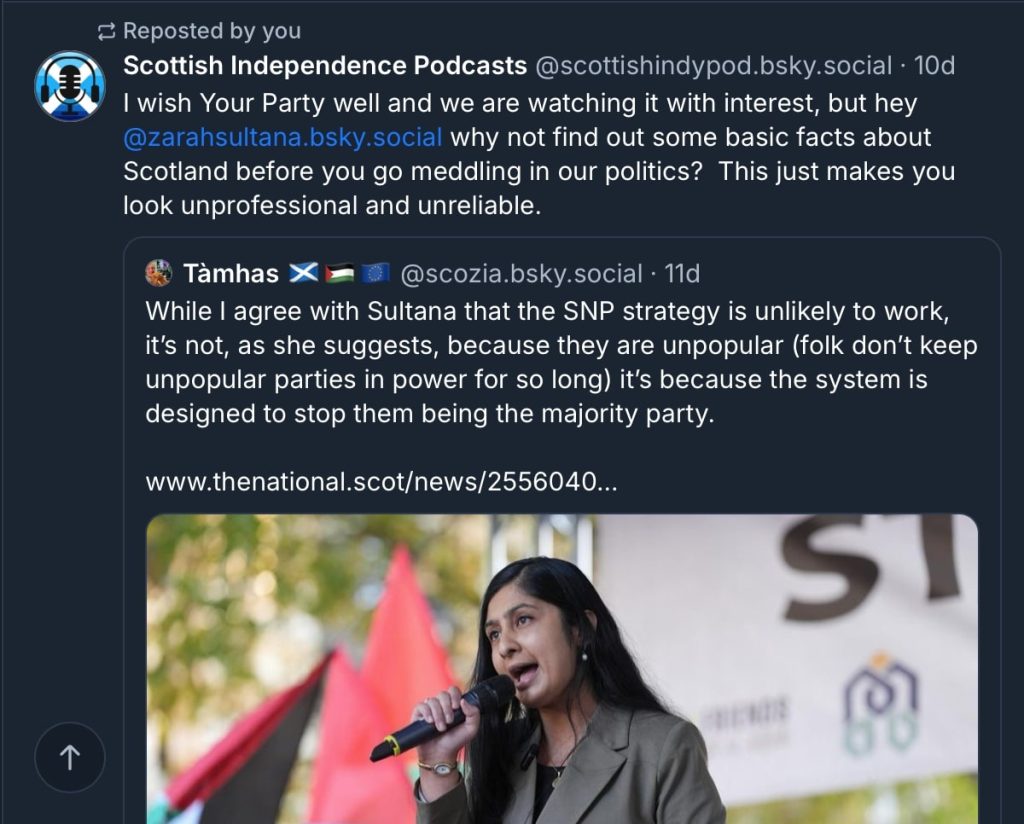
Task: Open Tàmhas's small profile avatar
Action: click(159, 273)
